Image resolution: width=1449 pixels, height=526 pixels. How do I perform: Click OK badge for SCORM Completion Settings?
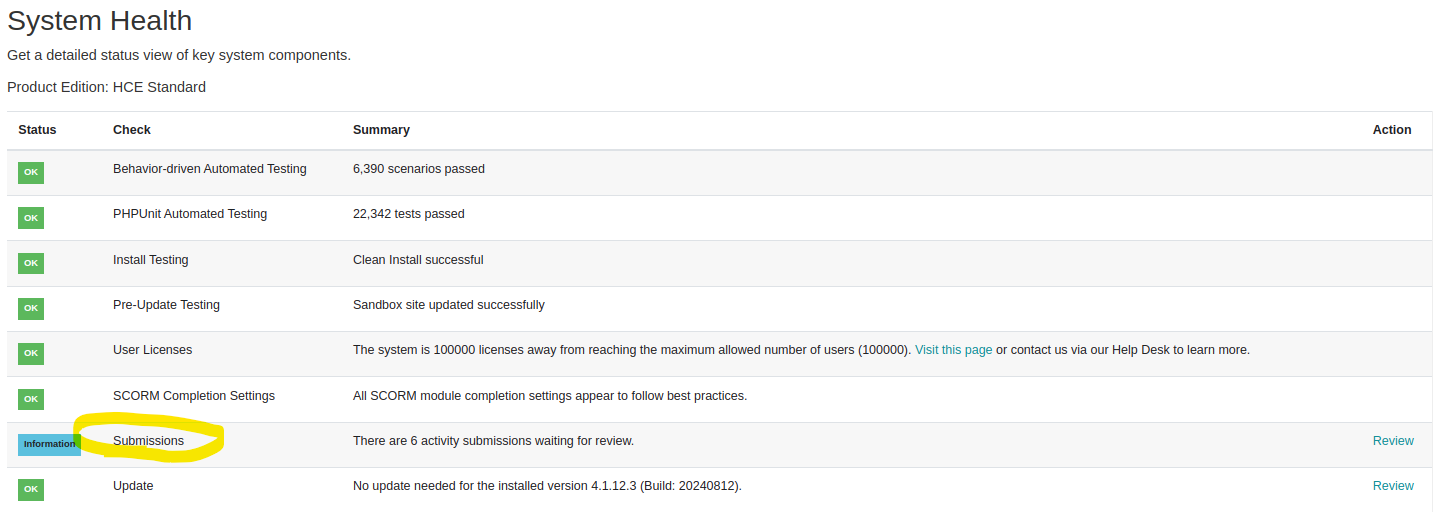pos(31,399)
